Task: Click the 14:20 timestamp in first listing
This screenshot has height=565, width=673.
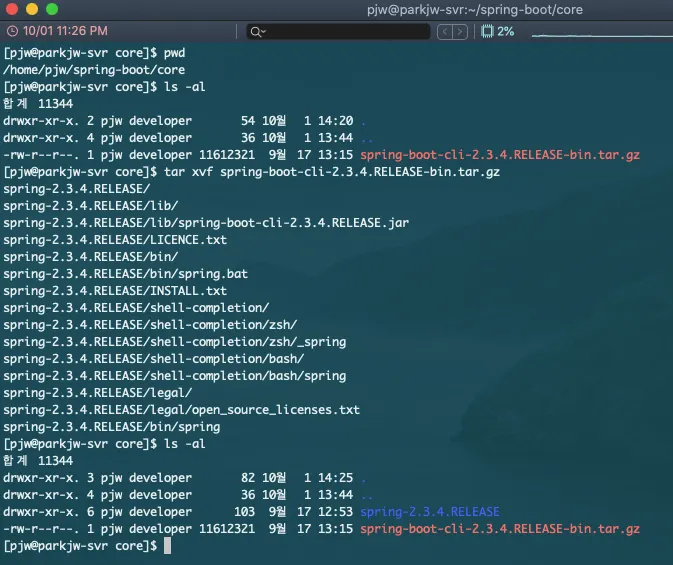Action: point(336,121)
